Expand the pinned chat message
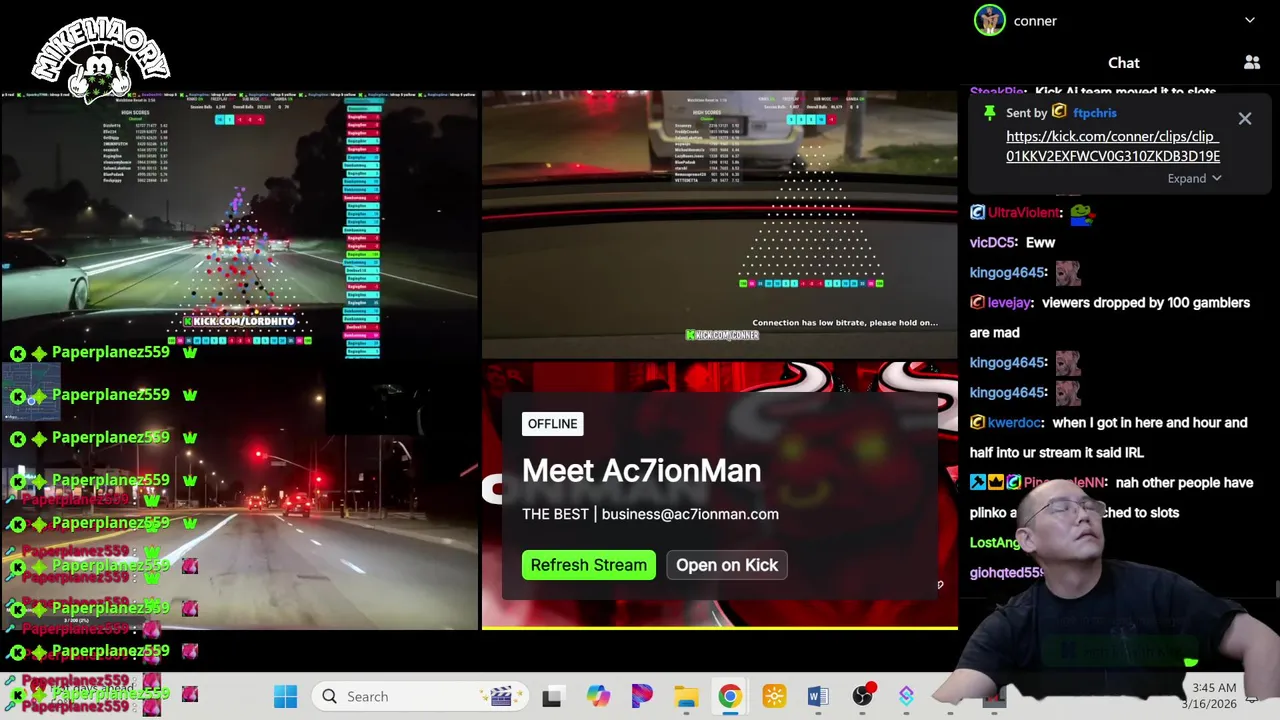Image resolution: width=1280 pixels, height=720 pixels. tap(1194, 178)
